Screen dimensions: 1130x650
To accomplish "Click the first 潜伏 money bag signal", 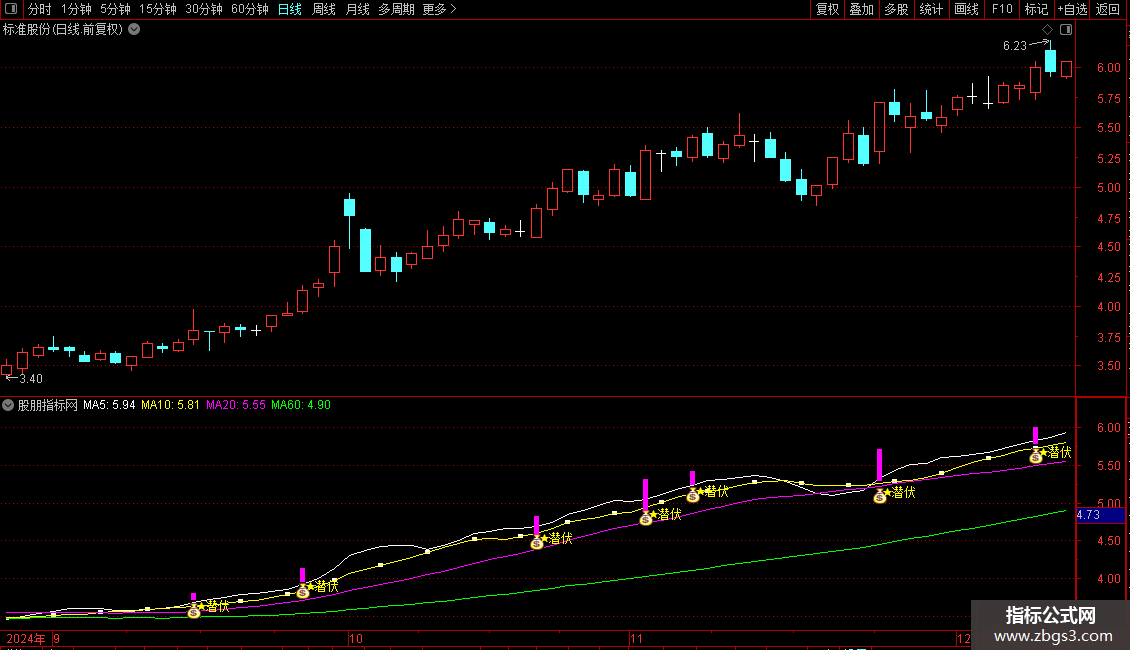I will pyautogui.click(x=194, y=612).
